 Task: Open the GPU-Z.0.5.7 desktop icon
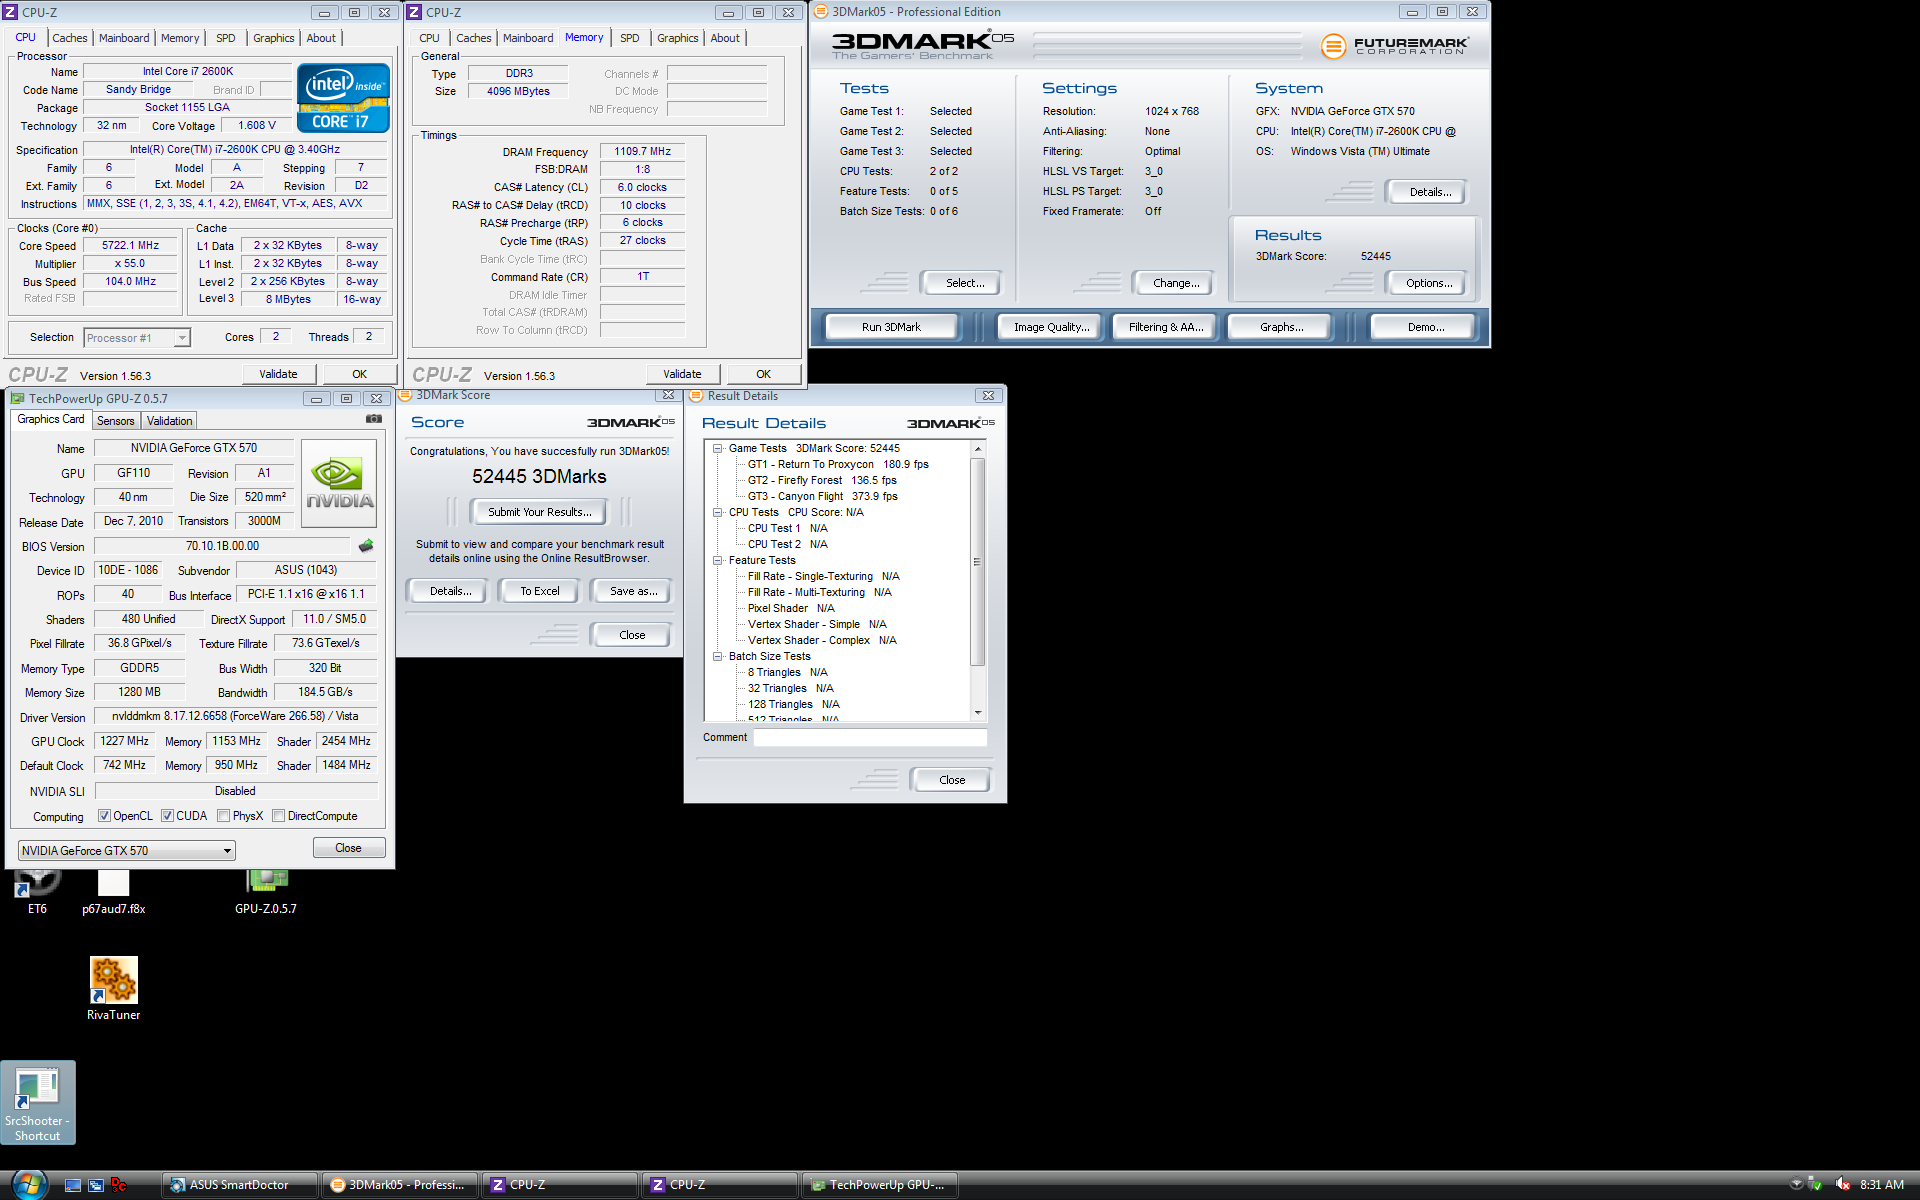click(266, 892)
